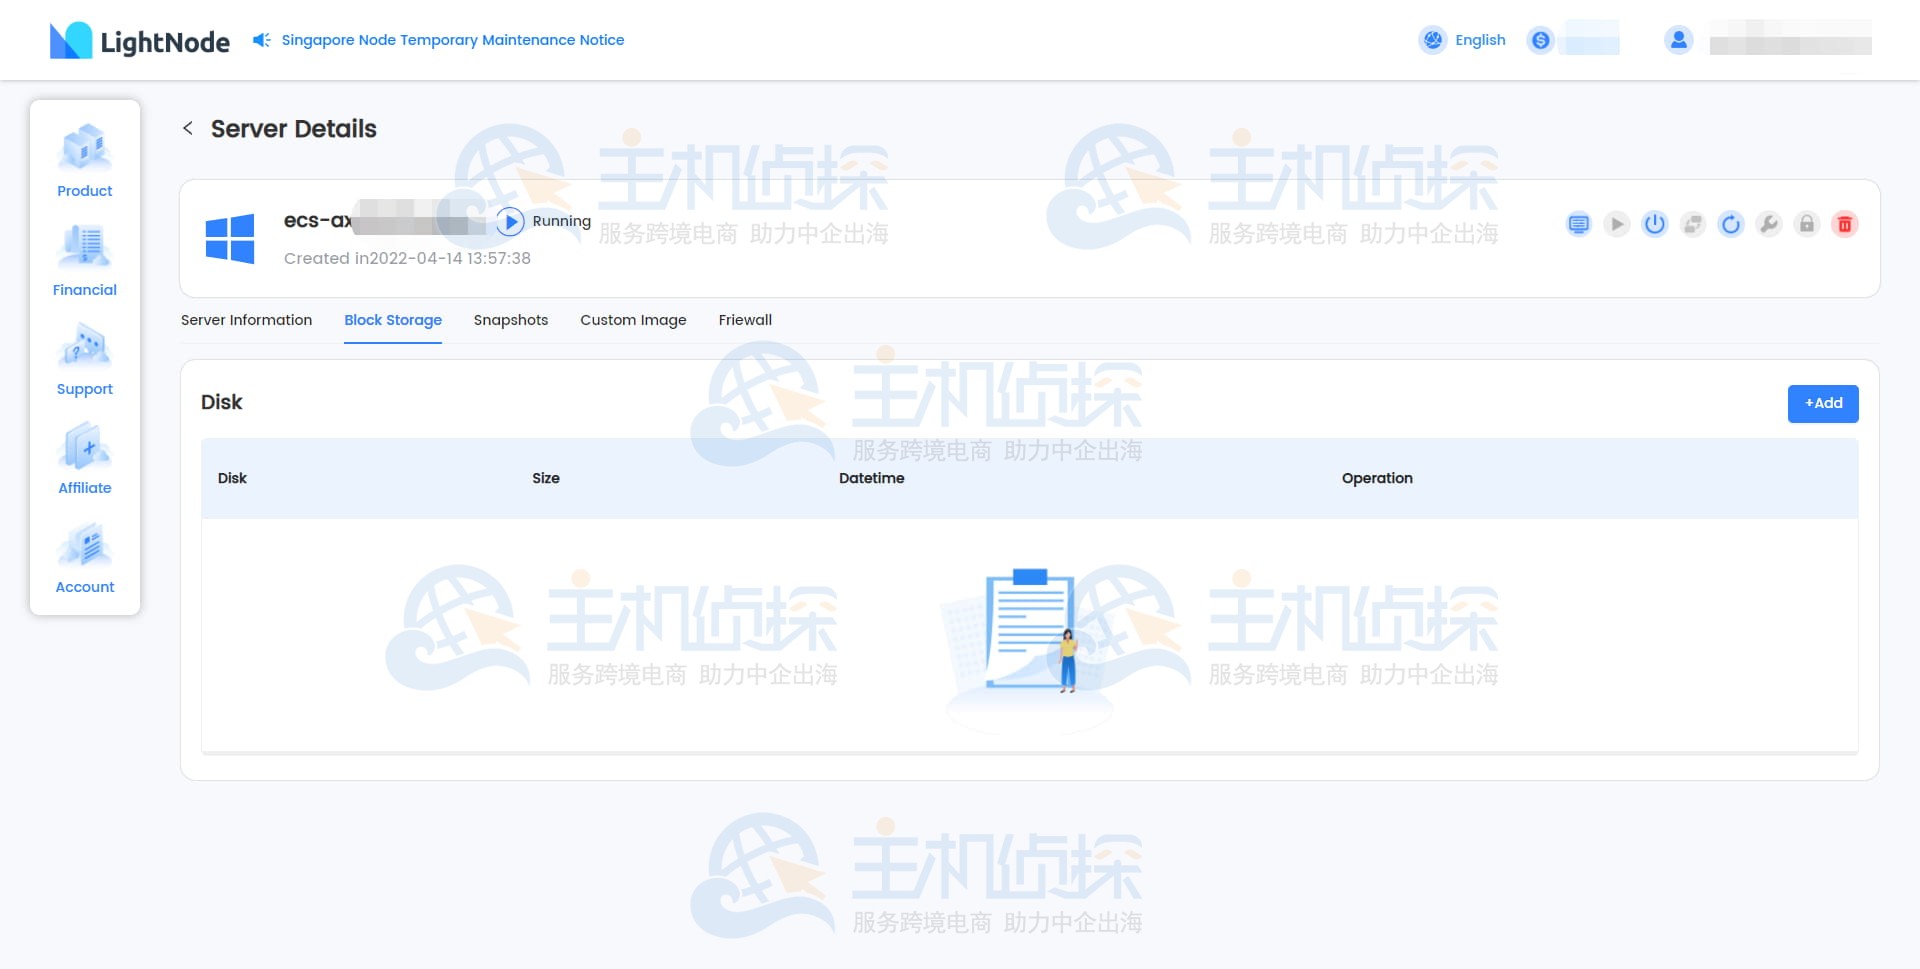Open the Friewall tab

click(x=745, y=320)
